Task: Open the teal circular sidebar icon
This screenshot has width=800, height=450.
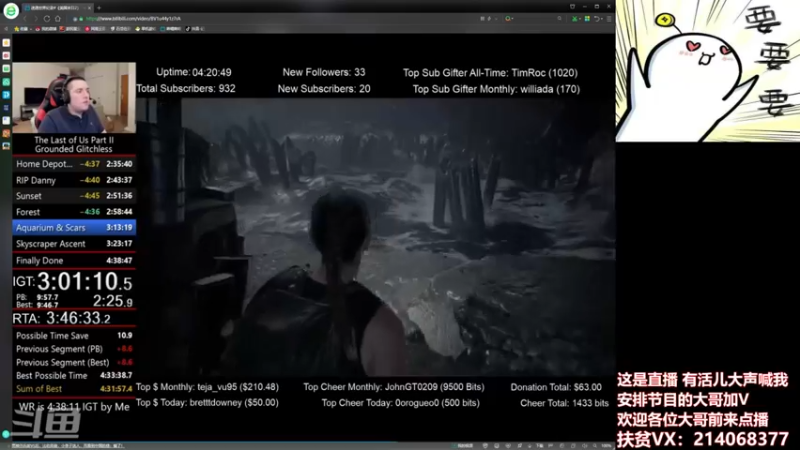Action: (x=6, y=82)
